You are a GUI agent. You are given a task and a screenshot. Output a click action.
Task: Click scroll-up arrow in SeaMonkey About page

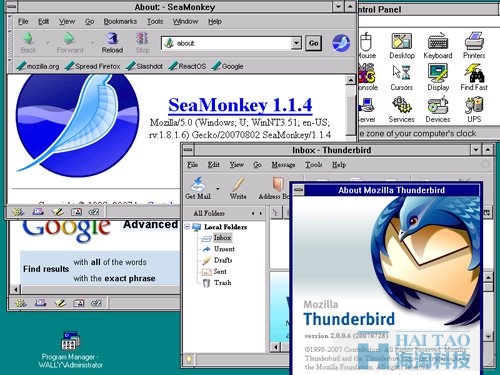(350, 80)
